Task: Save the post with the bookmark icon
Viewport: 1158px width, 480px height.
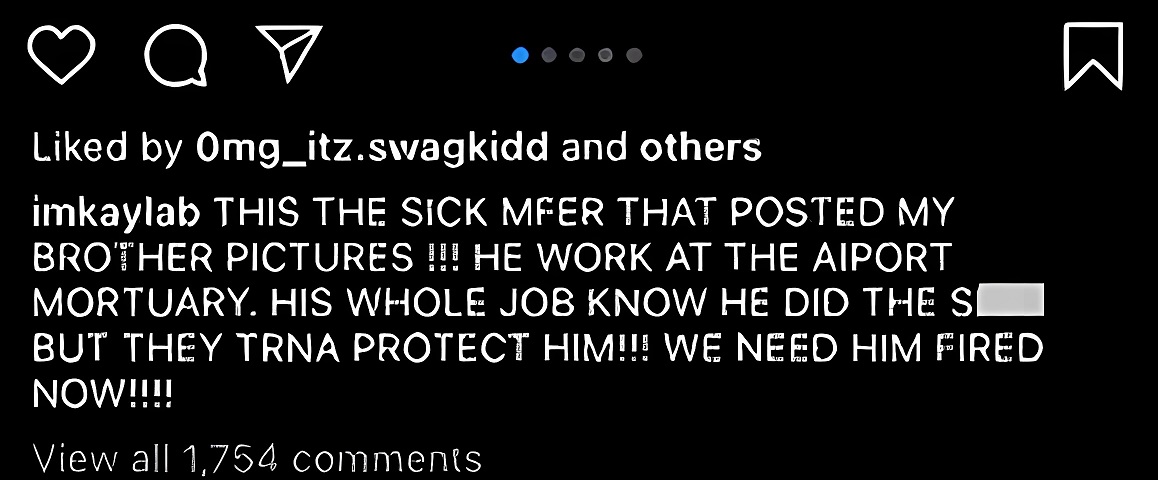Action: coord(1093,56)
